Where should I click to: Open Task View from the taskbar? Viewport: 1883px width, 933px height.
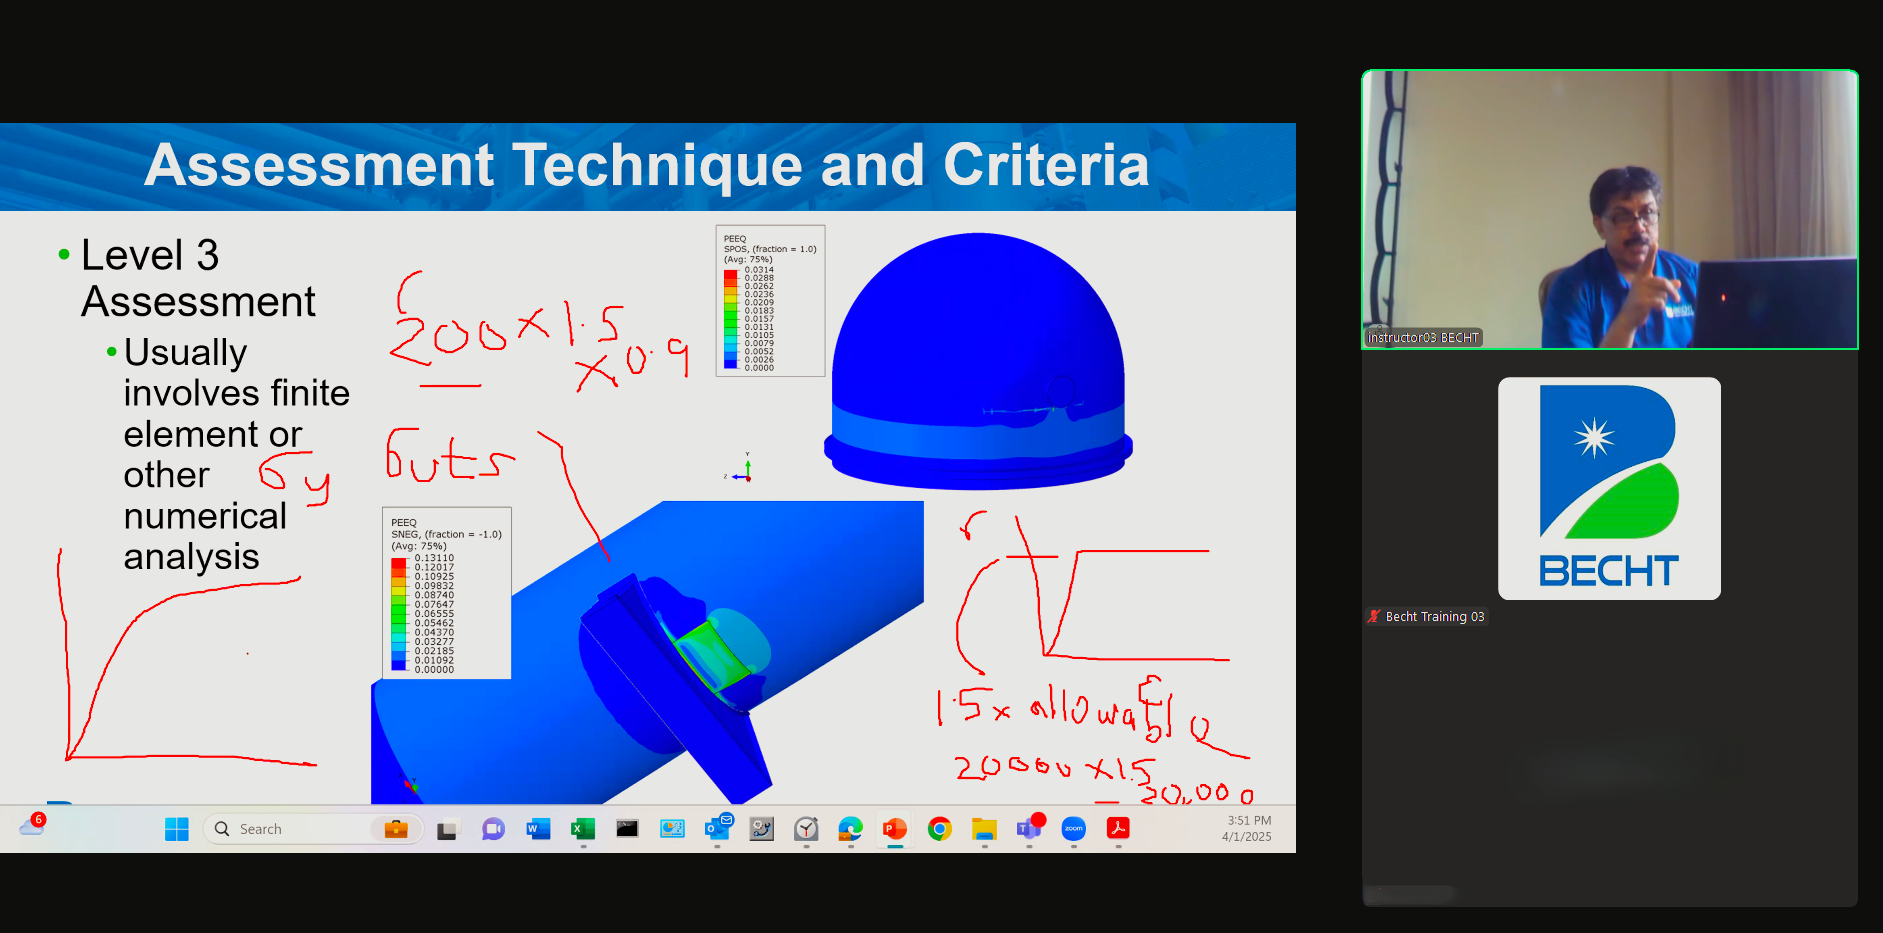pyautogui.click(x=447, y=829)
